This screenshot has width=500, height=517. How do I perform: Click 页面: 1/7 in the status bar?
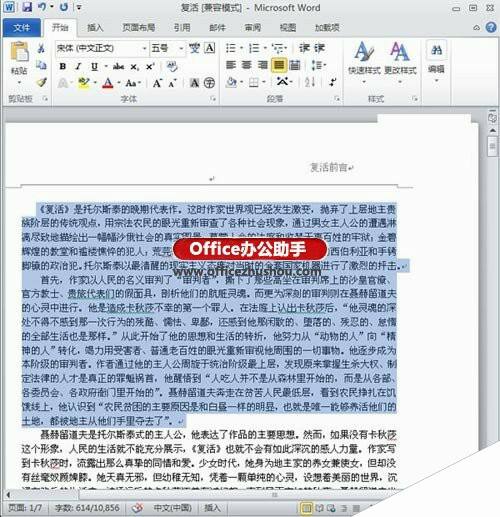pyautogui.click(x=25, y=508)
